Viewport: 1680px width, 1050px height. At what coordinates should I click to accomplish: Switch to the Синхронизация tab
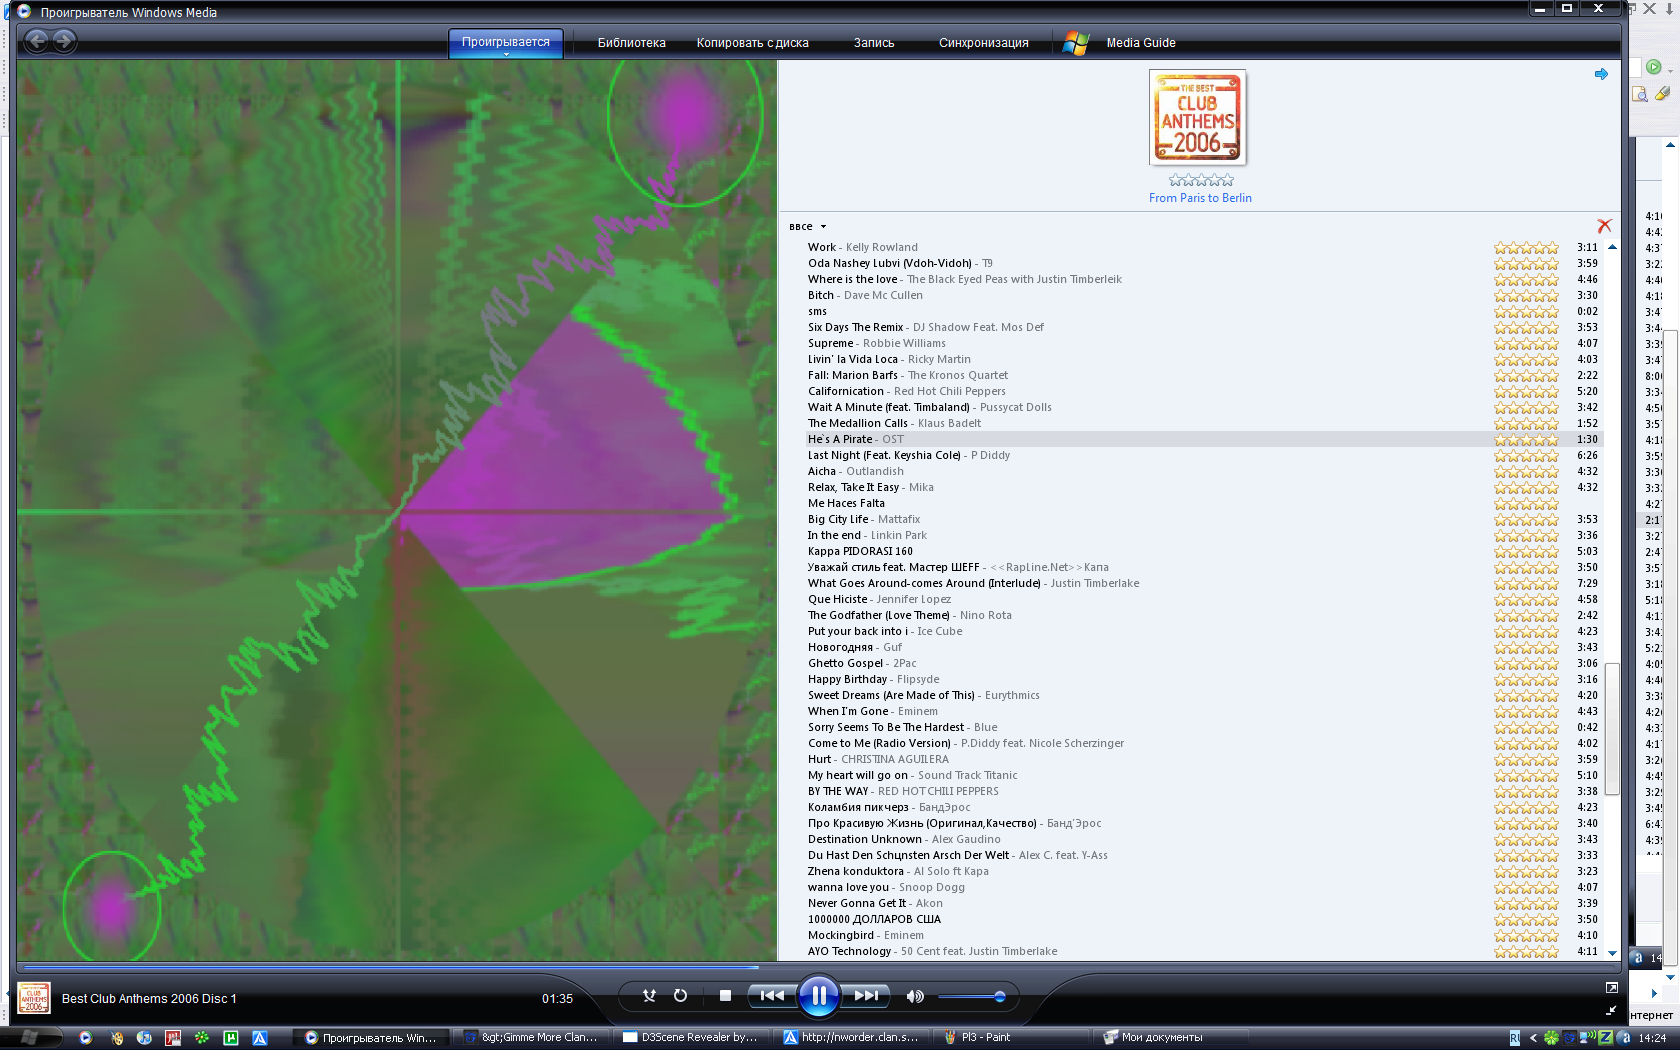pos(983,43)
